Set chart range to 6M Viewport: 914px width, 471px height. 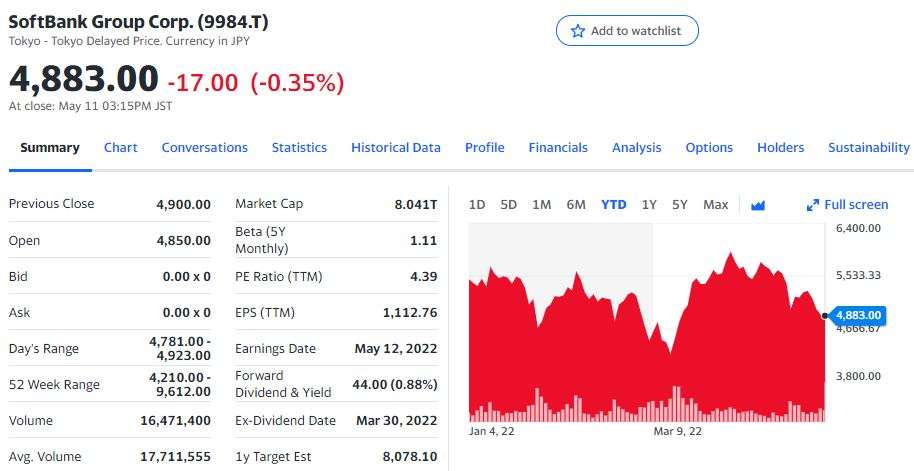(x=575, y=205)
